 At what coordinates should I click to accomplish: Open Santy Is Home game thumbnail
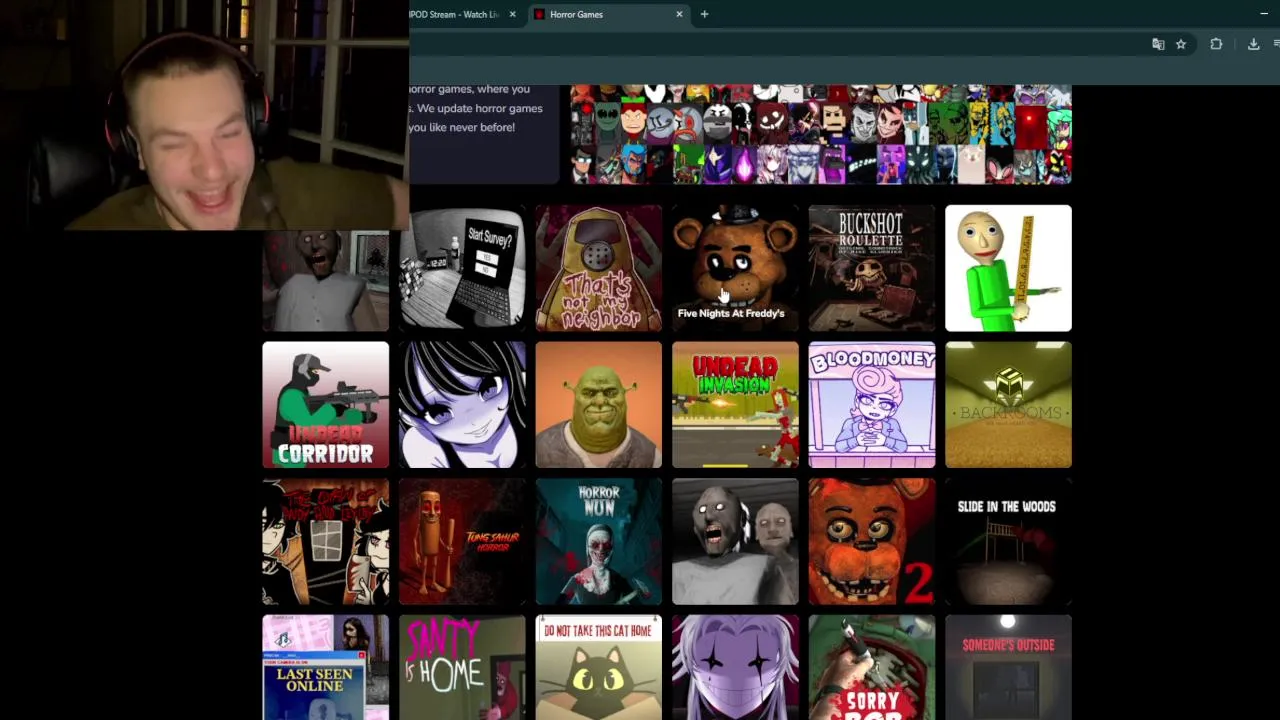pyautogui.click(x=462, y=667)
